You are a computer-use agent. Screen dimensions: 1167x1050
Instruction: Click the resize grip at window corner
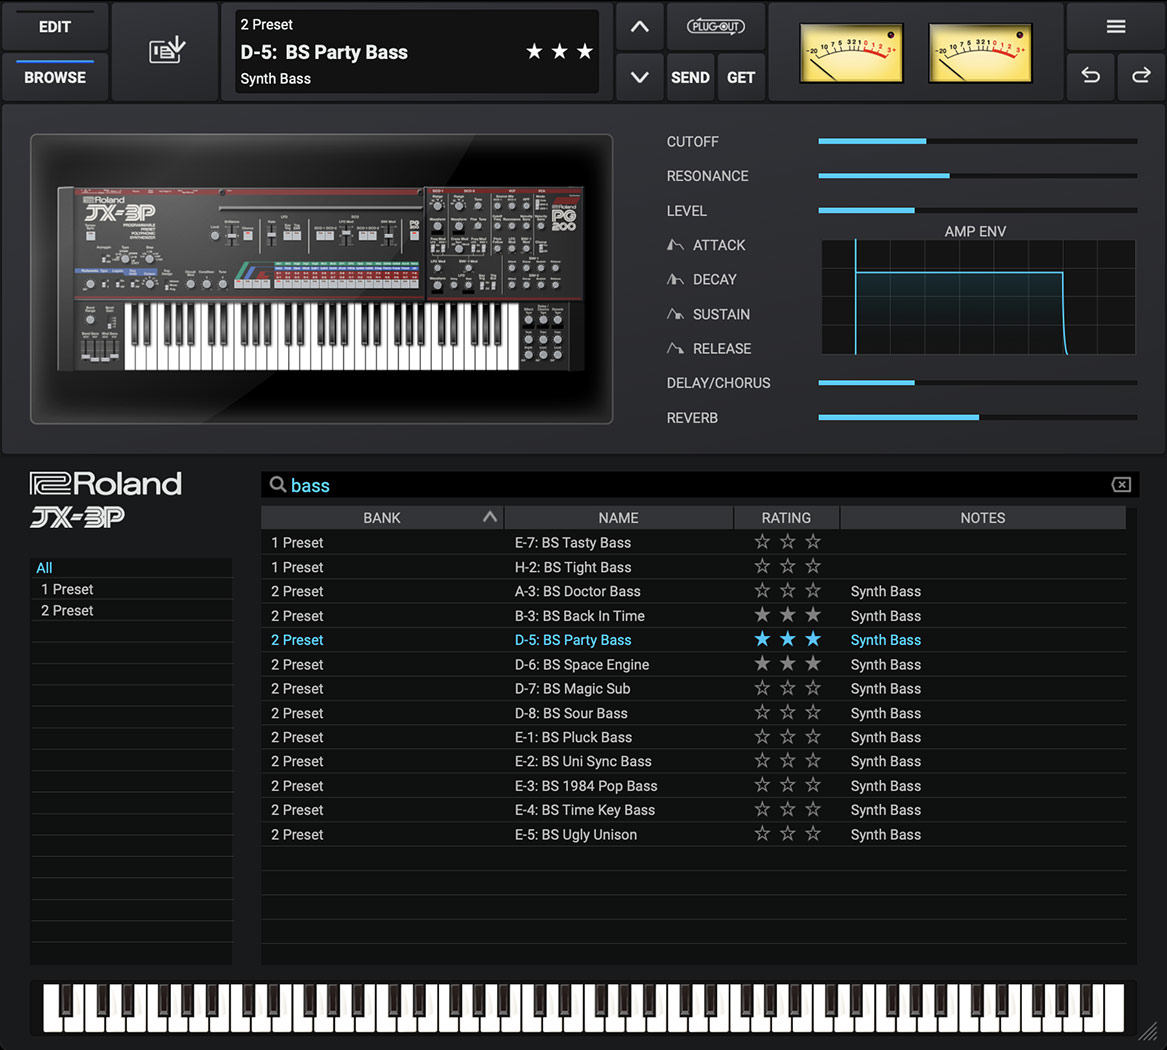pyautogui.click(x=1150, y=1031)
